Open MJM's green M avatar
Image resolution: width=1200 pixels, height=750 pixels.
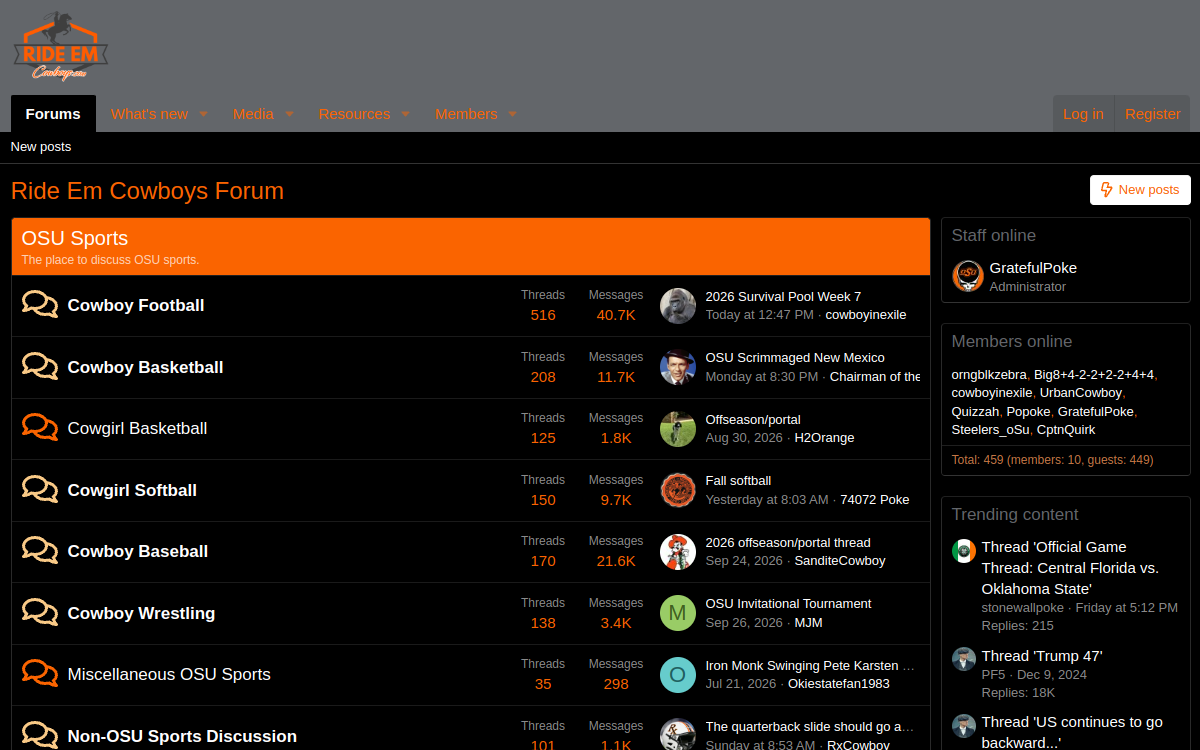678,613
